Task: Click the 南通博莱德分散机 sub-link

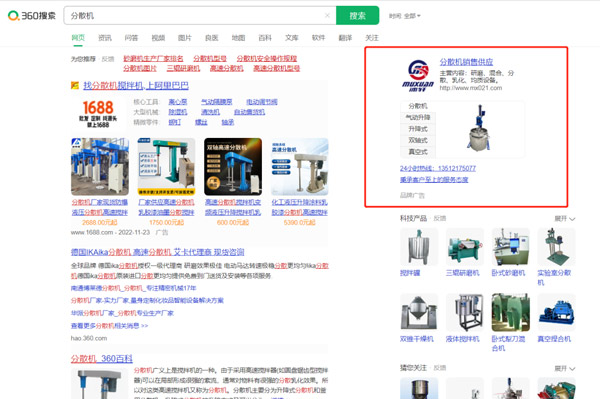Action: tap(134, 288)
